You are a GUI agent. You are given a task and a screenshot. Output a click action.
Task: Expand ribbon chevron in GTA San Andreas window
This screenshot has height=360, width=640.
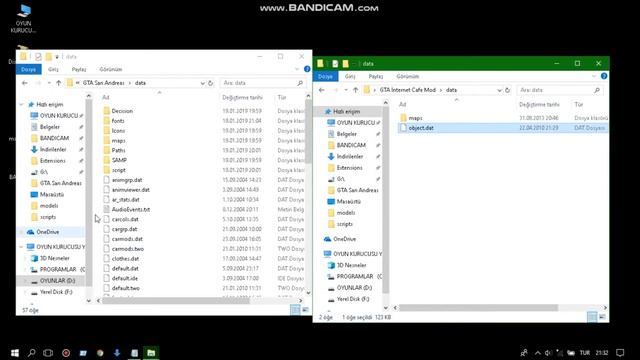(x=297, y=69)
